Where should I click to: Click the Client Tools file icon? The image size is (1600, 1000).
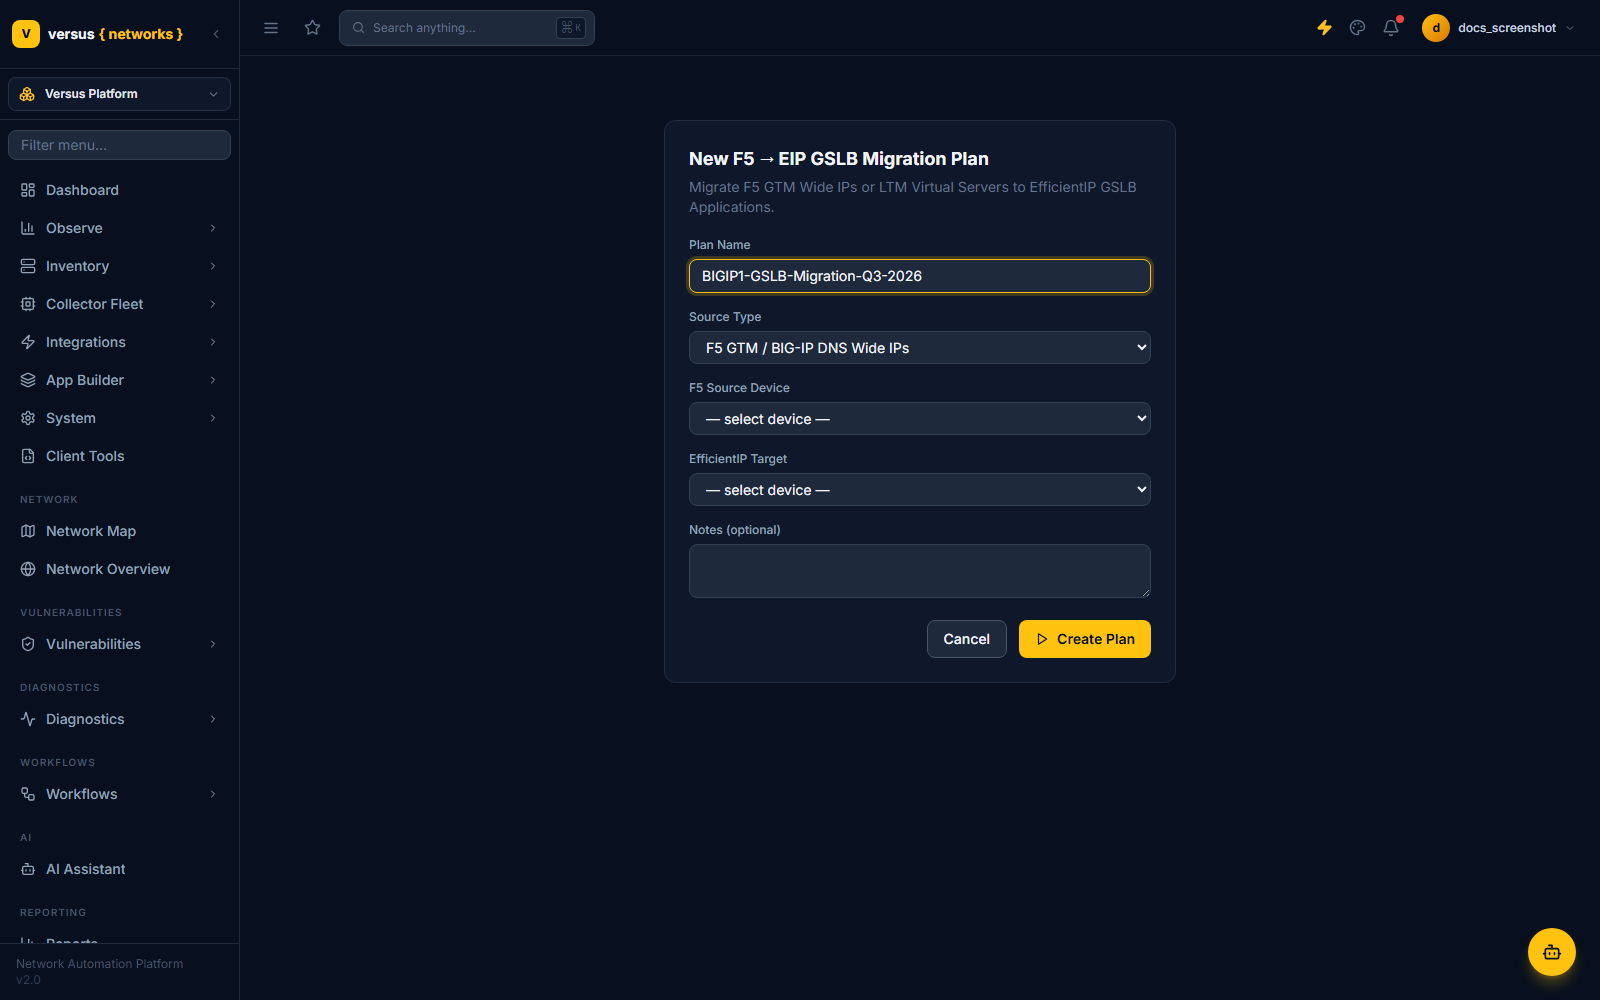click(28, 456)
